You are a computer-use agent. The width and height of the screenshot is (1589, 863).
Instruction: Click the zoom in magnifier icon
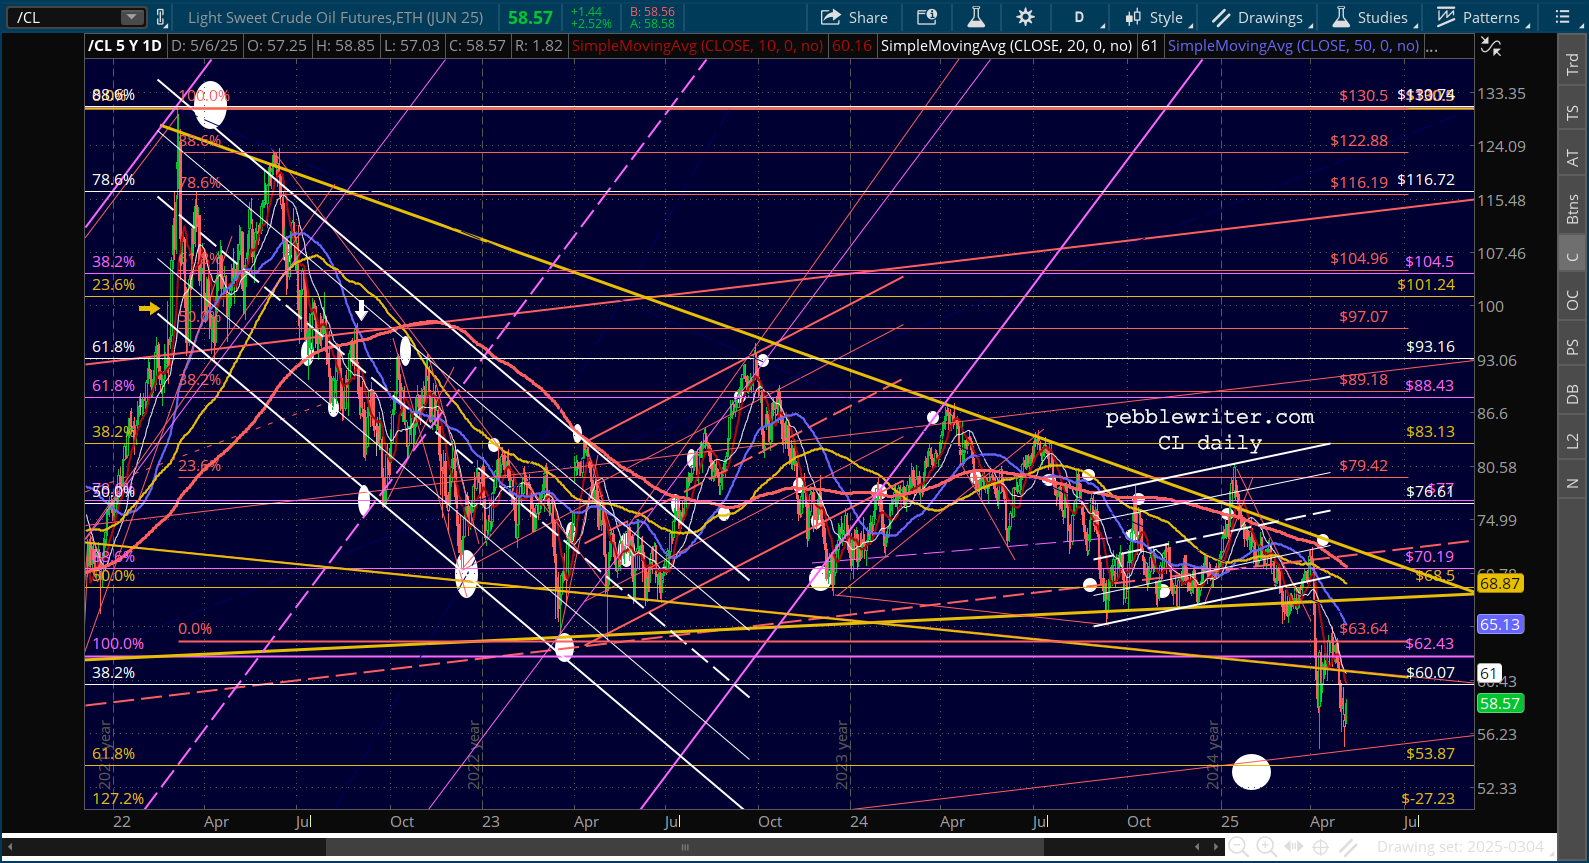[1265, 847]
